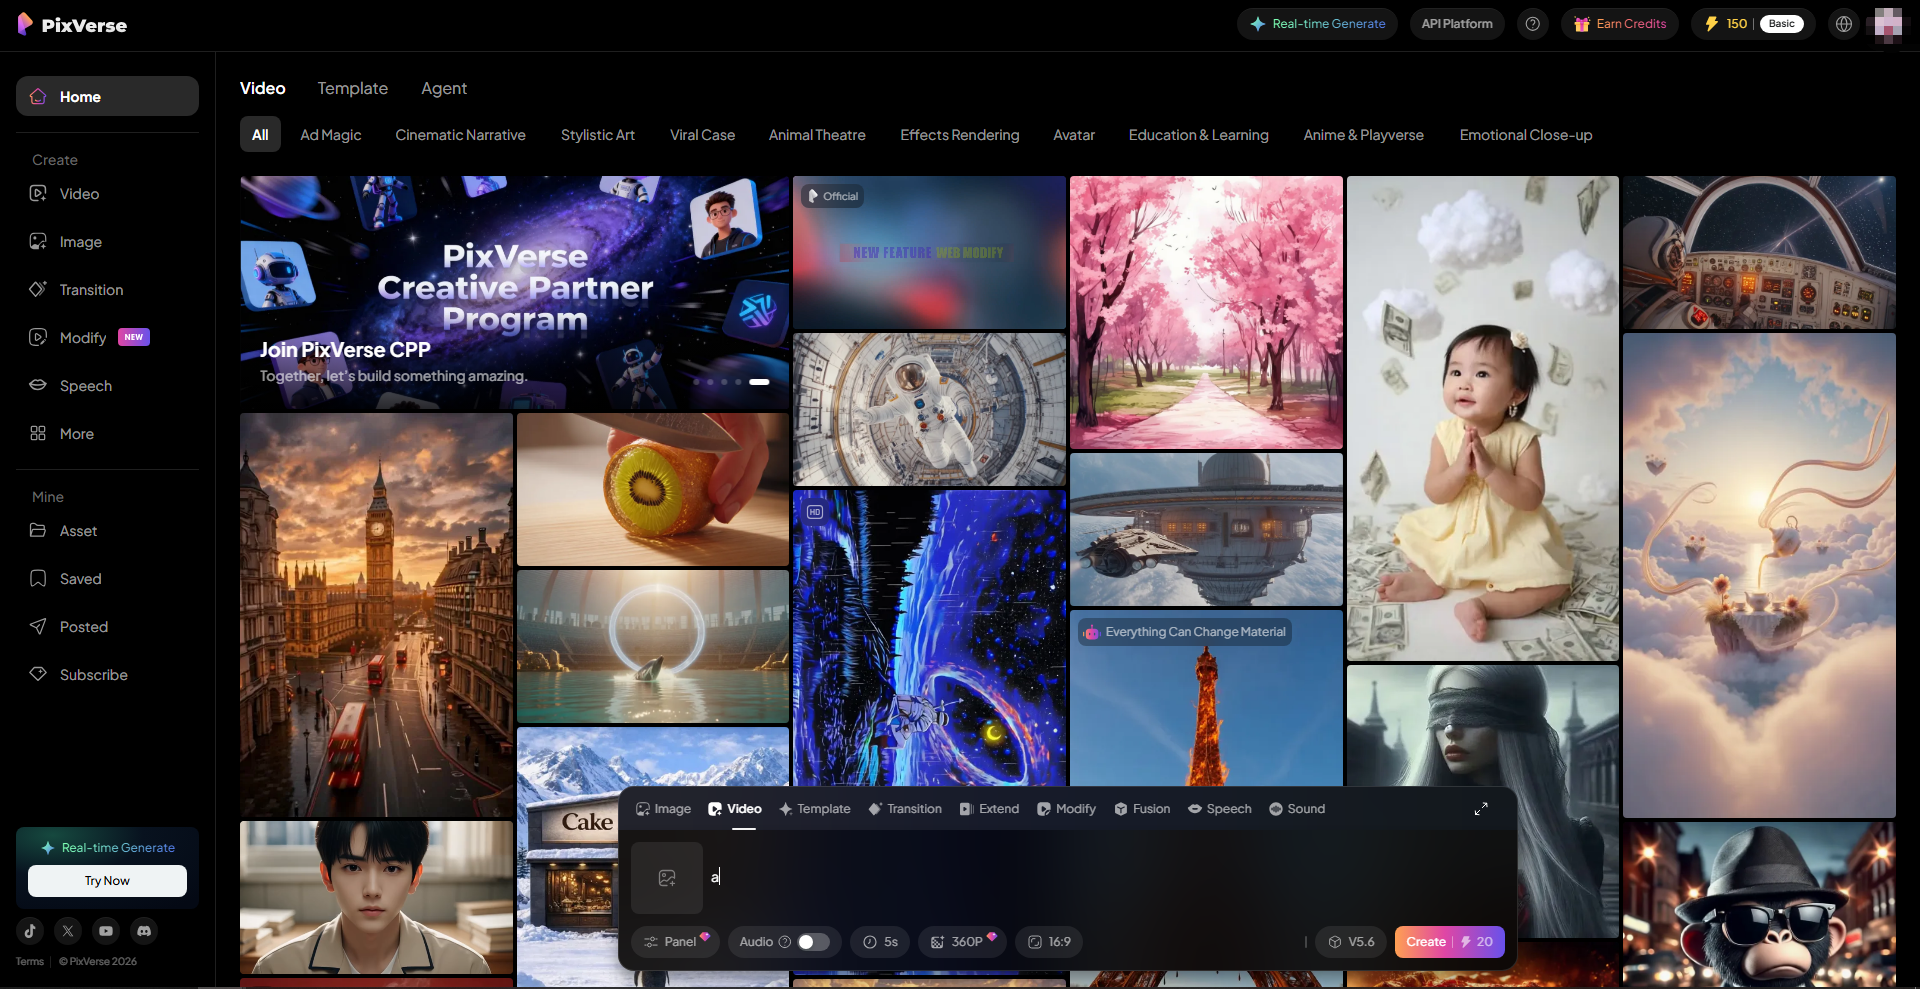Click the TikTok icon in sidebar footer
The height and width of the screenshot is (989, 1920).
tap(30, 931)
